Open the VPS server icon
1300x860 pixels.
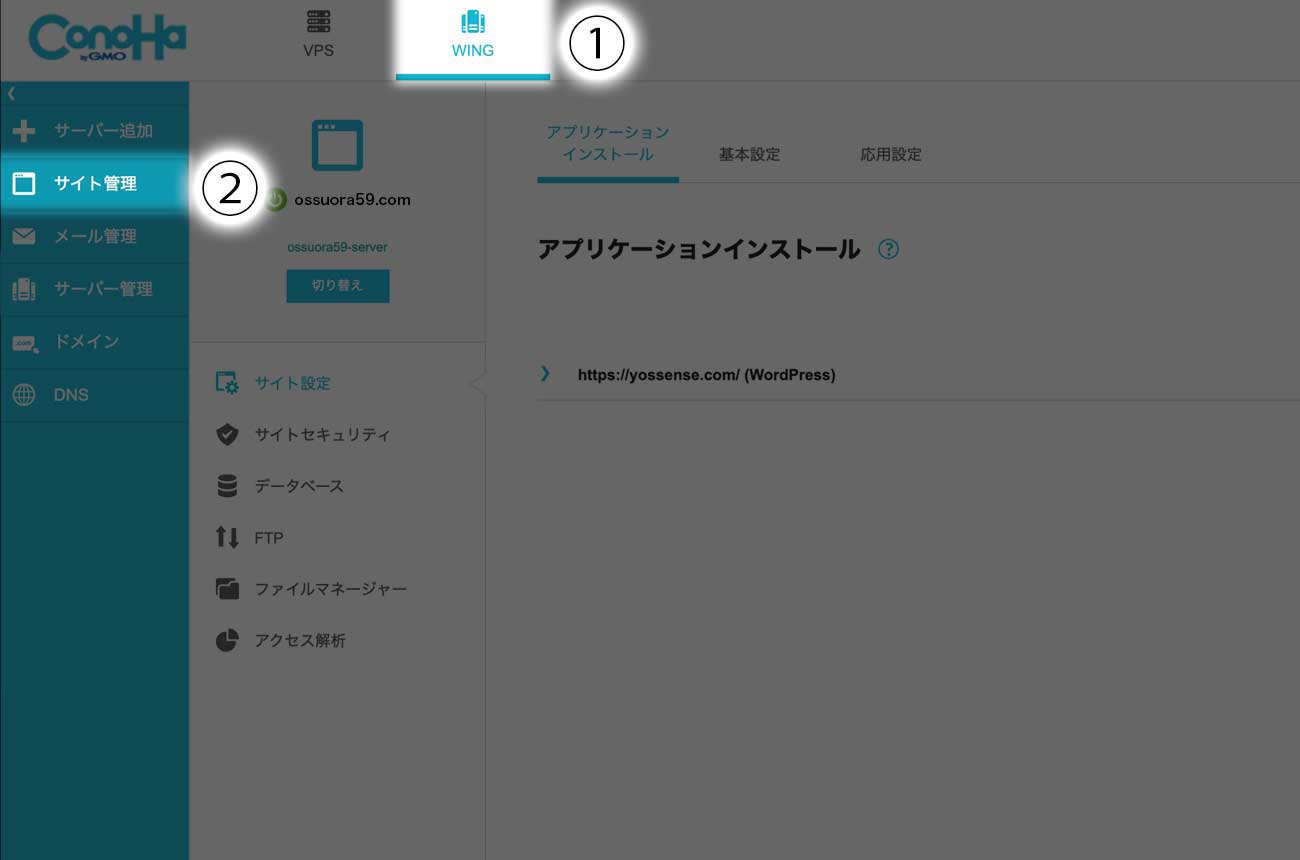[x=318, y=21]
